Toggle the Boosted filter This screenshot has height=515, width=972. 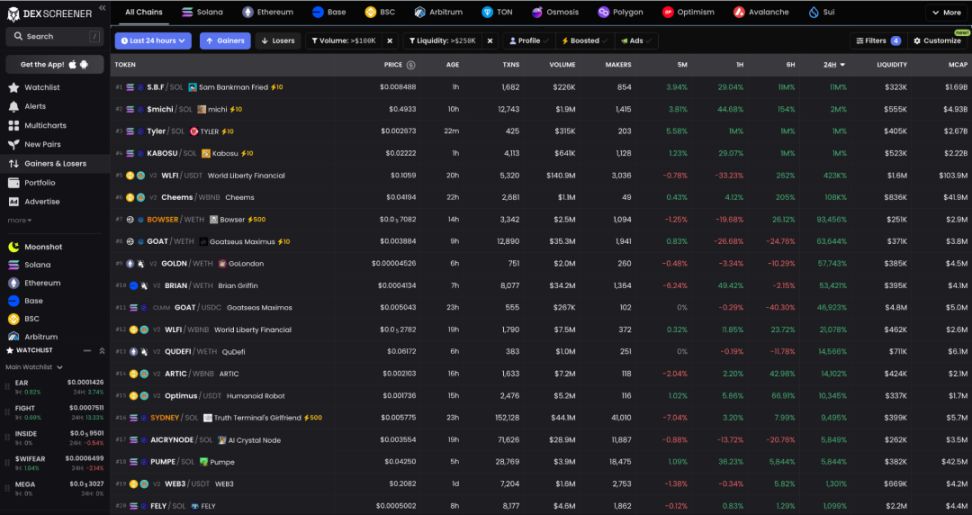[x=581, y=41]
